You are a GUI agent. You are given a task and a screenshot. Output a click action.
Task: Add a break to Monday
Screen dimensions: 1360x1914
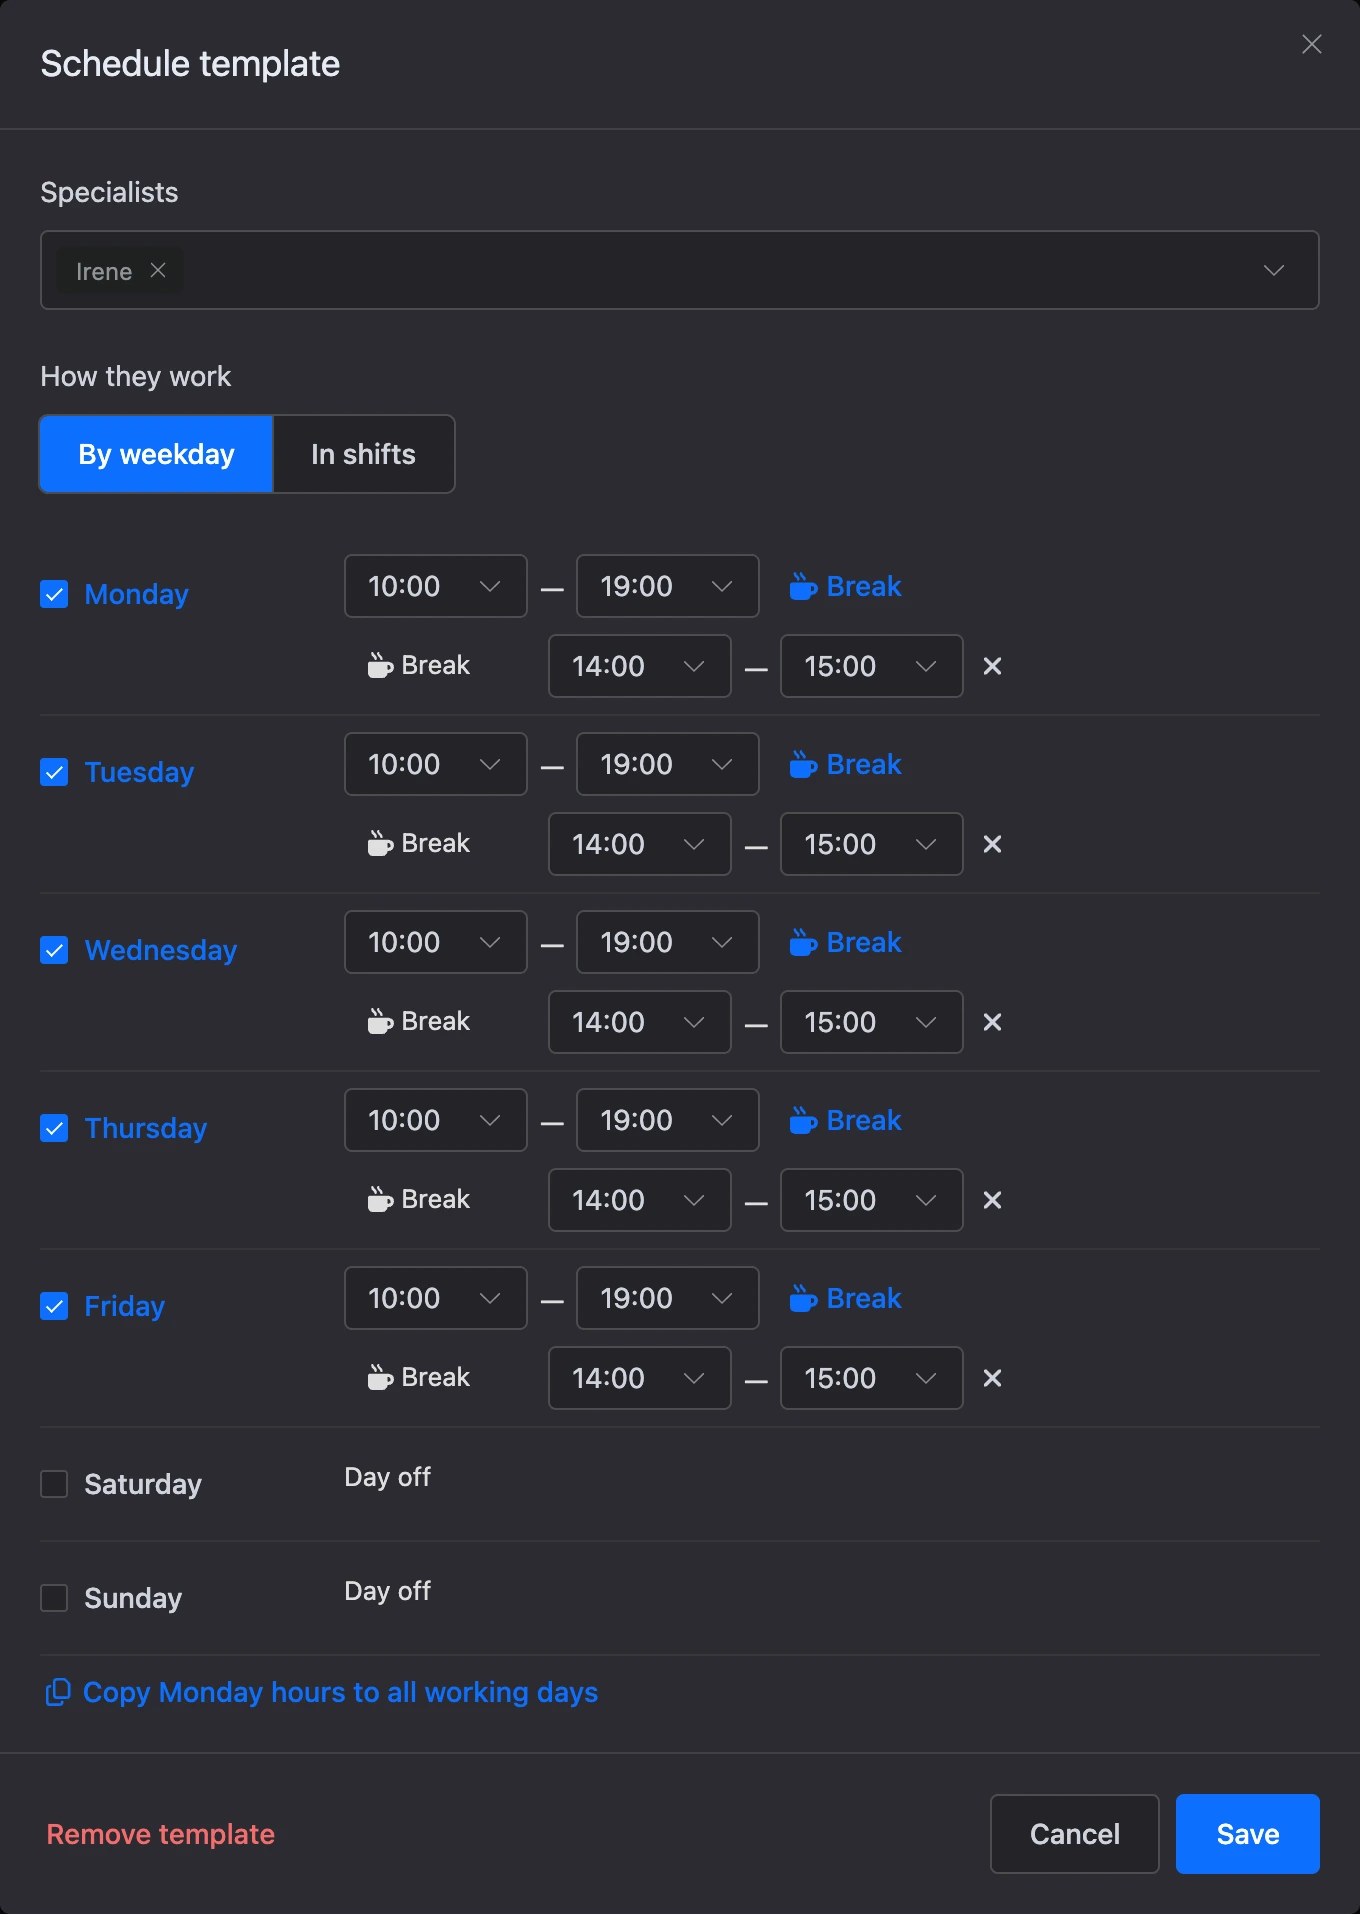(845, 586)
